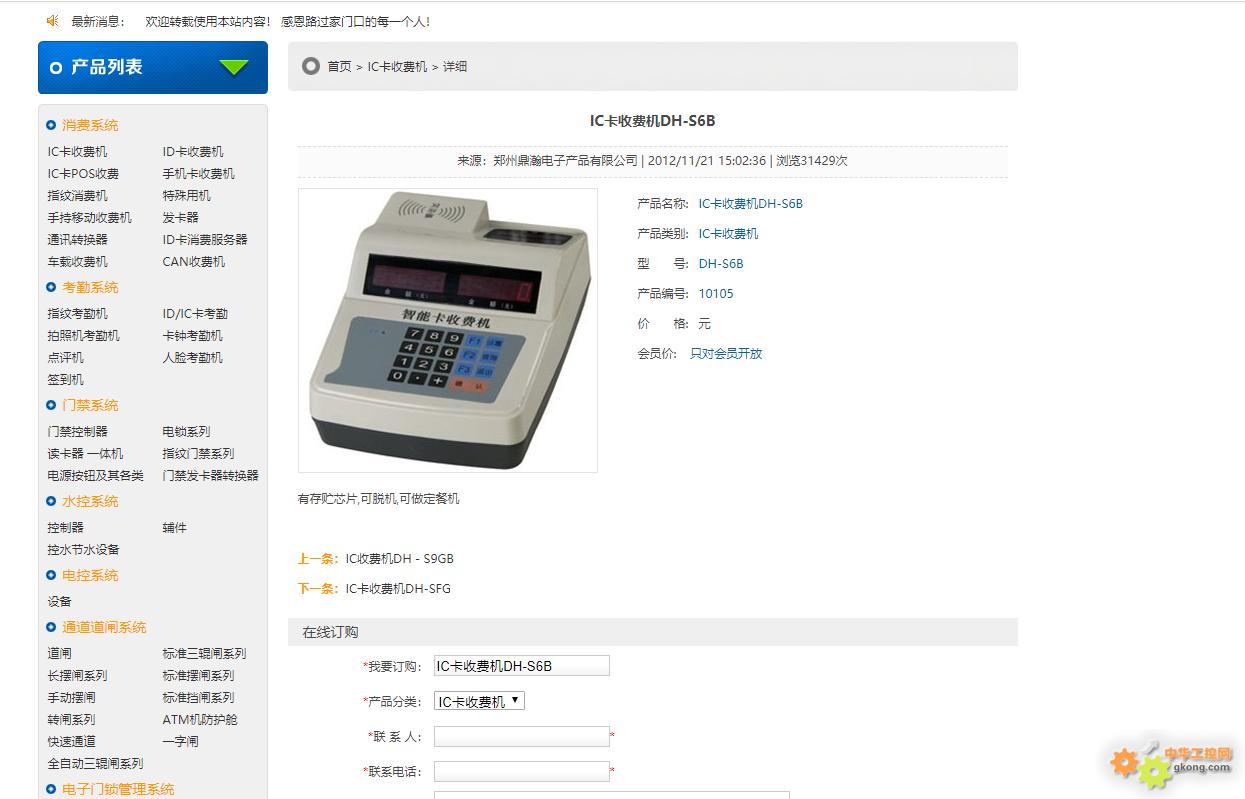Click the 只对会员开放 member price link
This screenshot has height=799, width=1245.
[726, 353]
